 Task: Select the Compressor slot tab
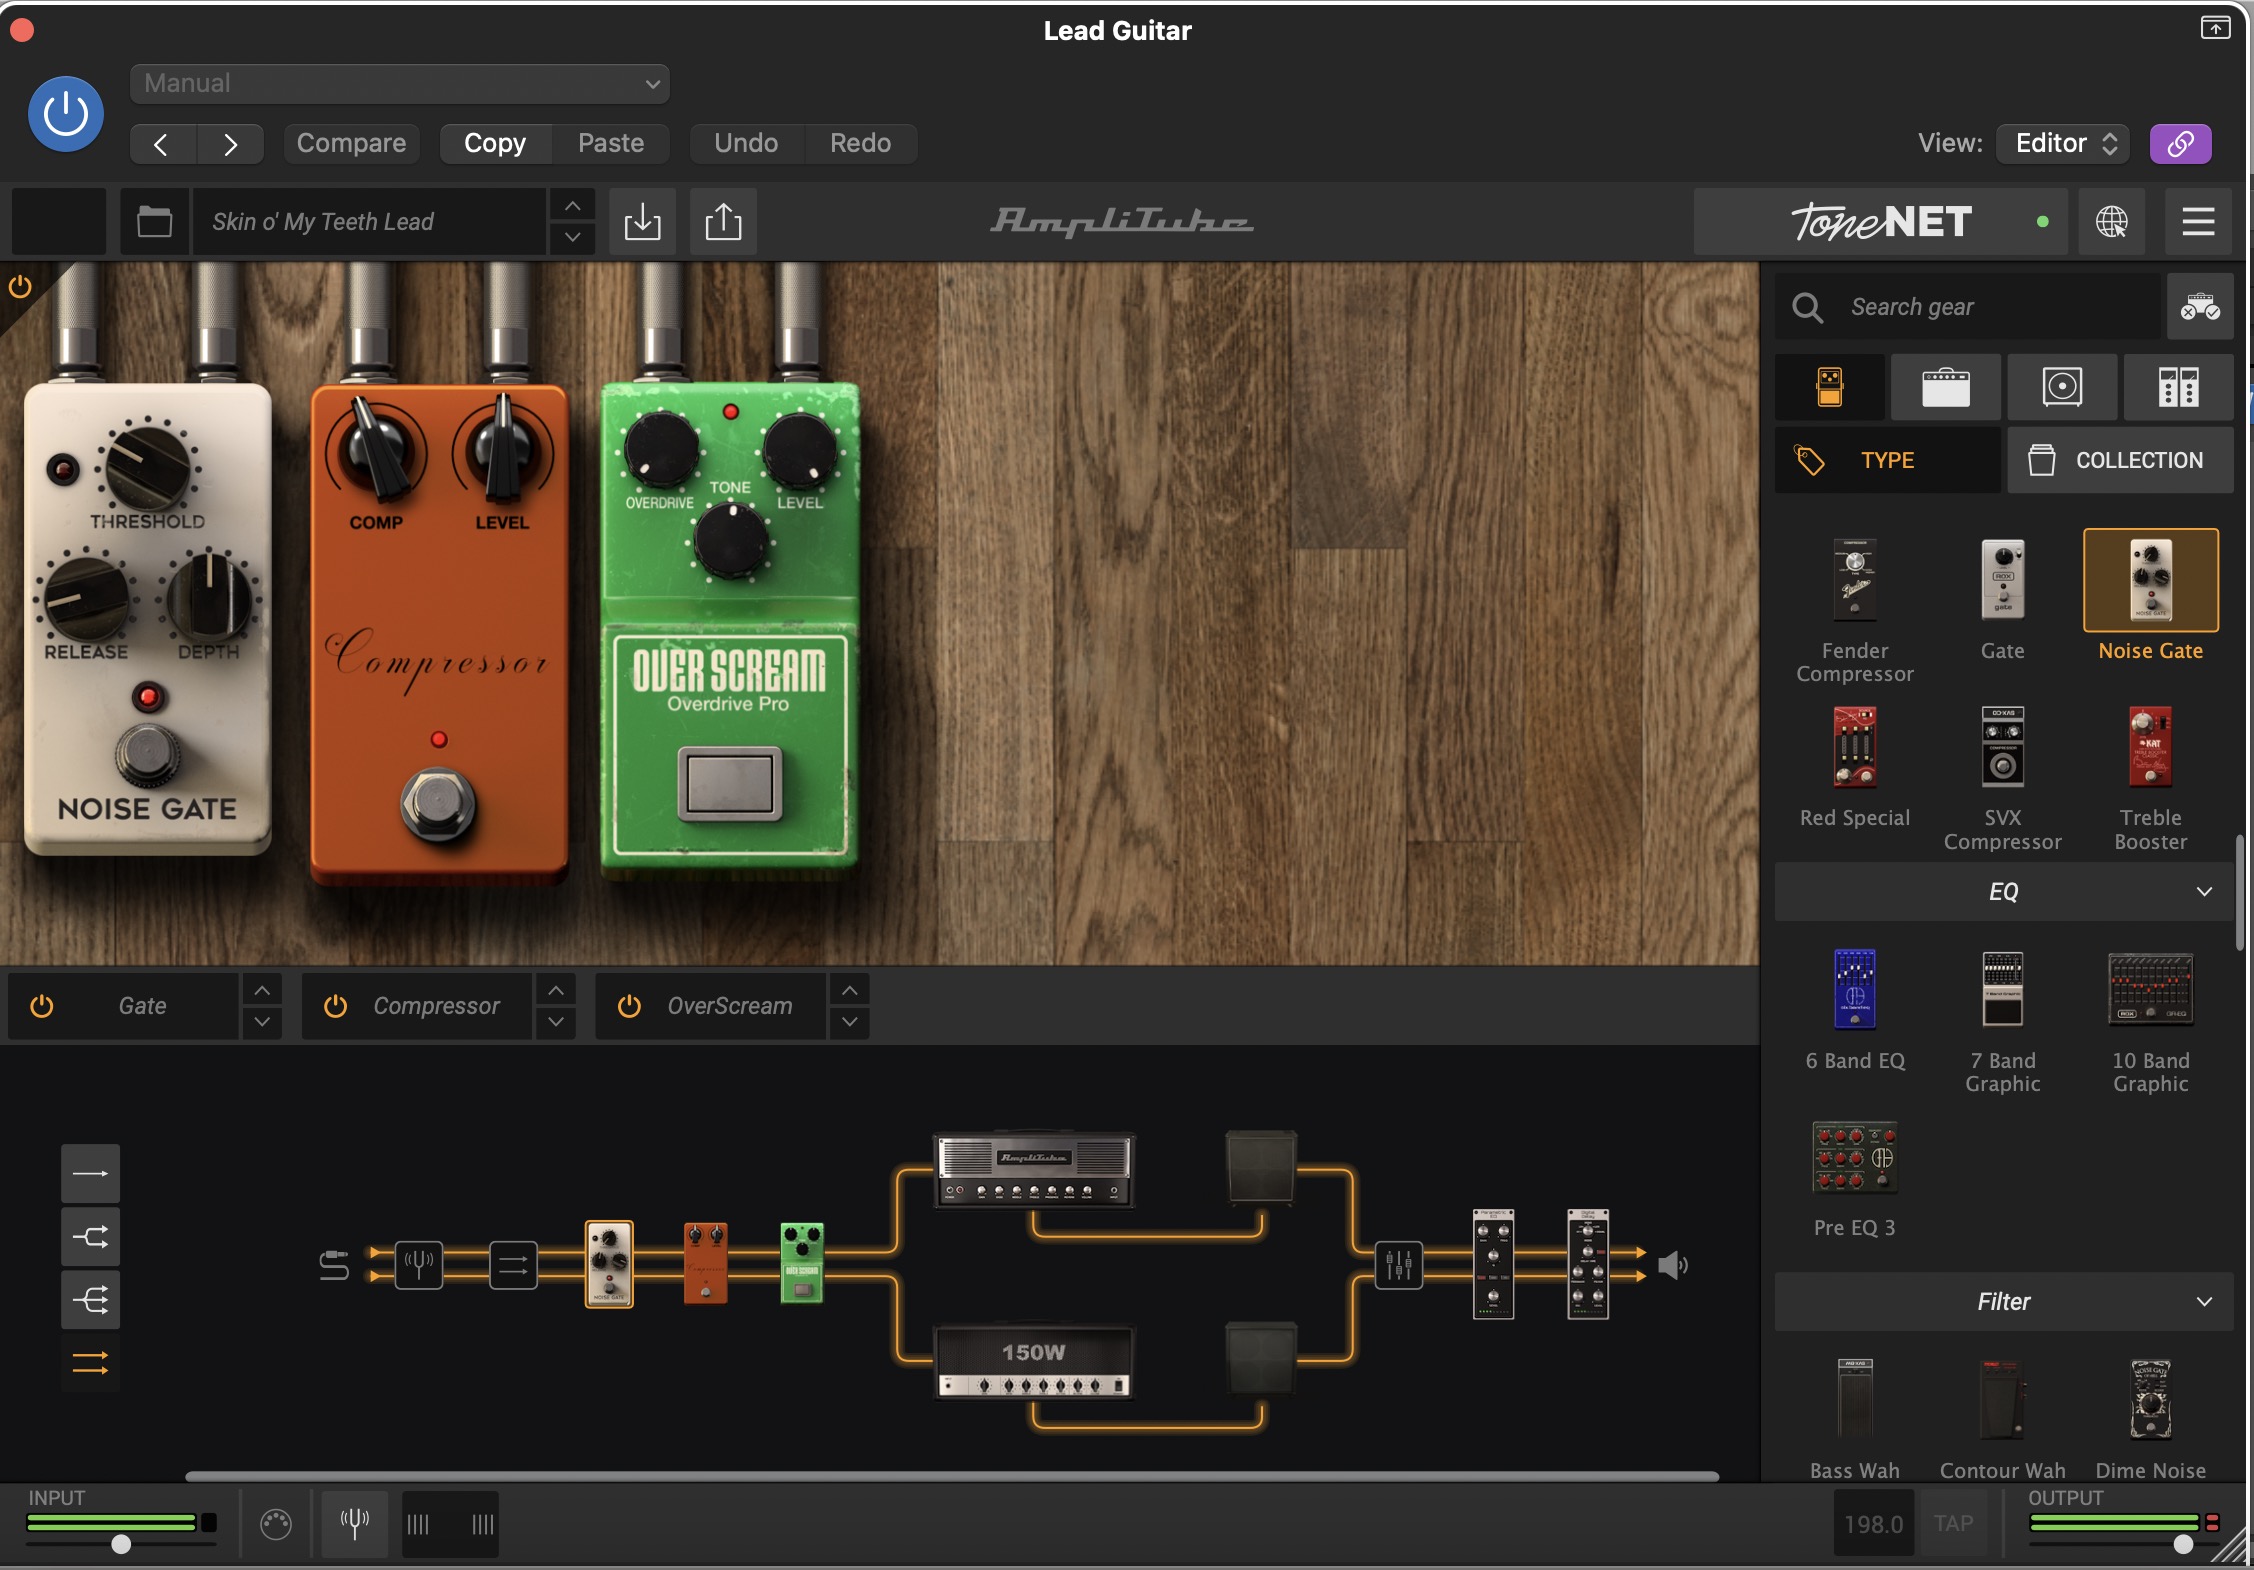click(417, 1006)
